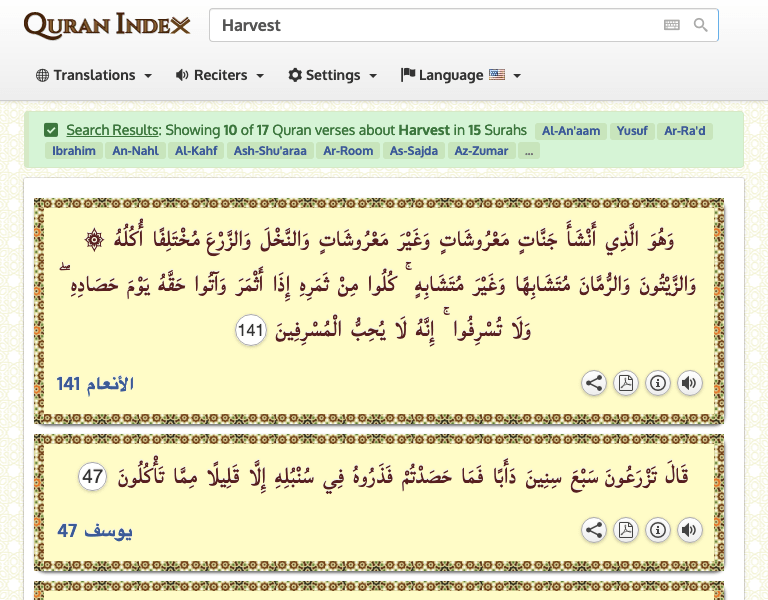Show info for verse Al-An'aam 141
This screenshot has width=768, height=600.
coord(657,382)
